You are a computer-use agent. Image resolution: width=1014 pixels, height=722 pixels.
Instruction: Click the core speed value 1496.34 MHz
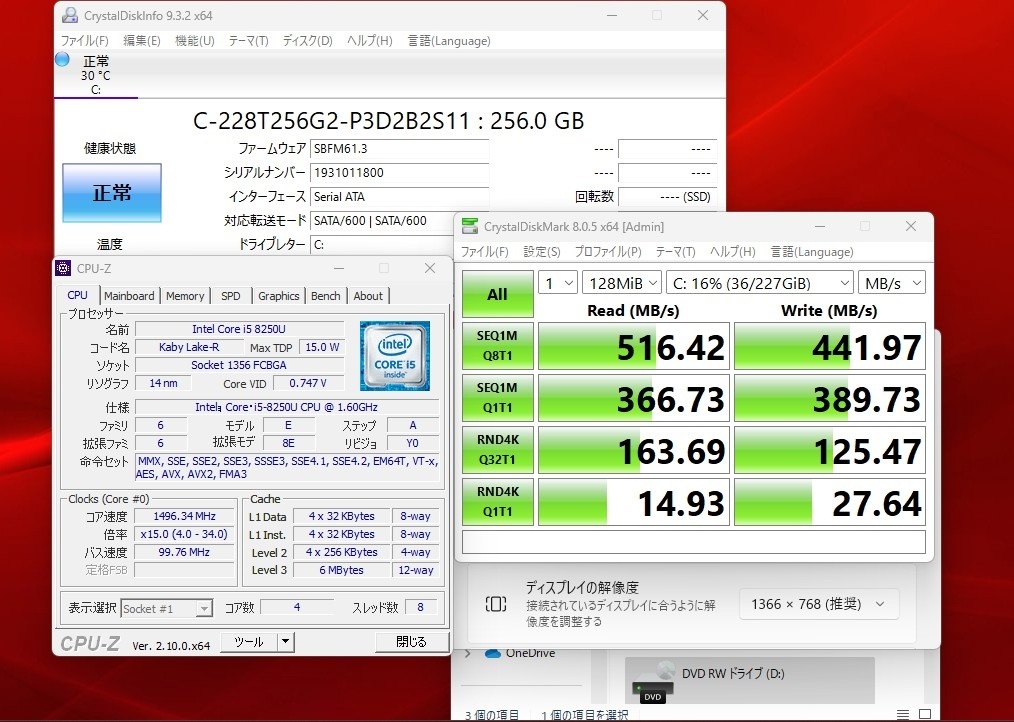point(184,516)
